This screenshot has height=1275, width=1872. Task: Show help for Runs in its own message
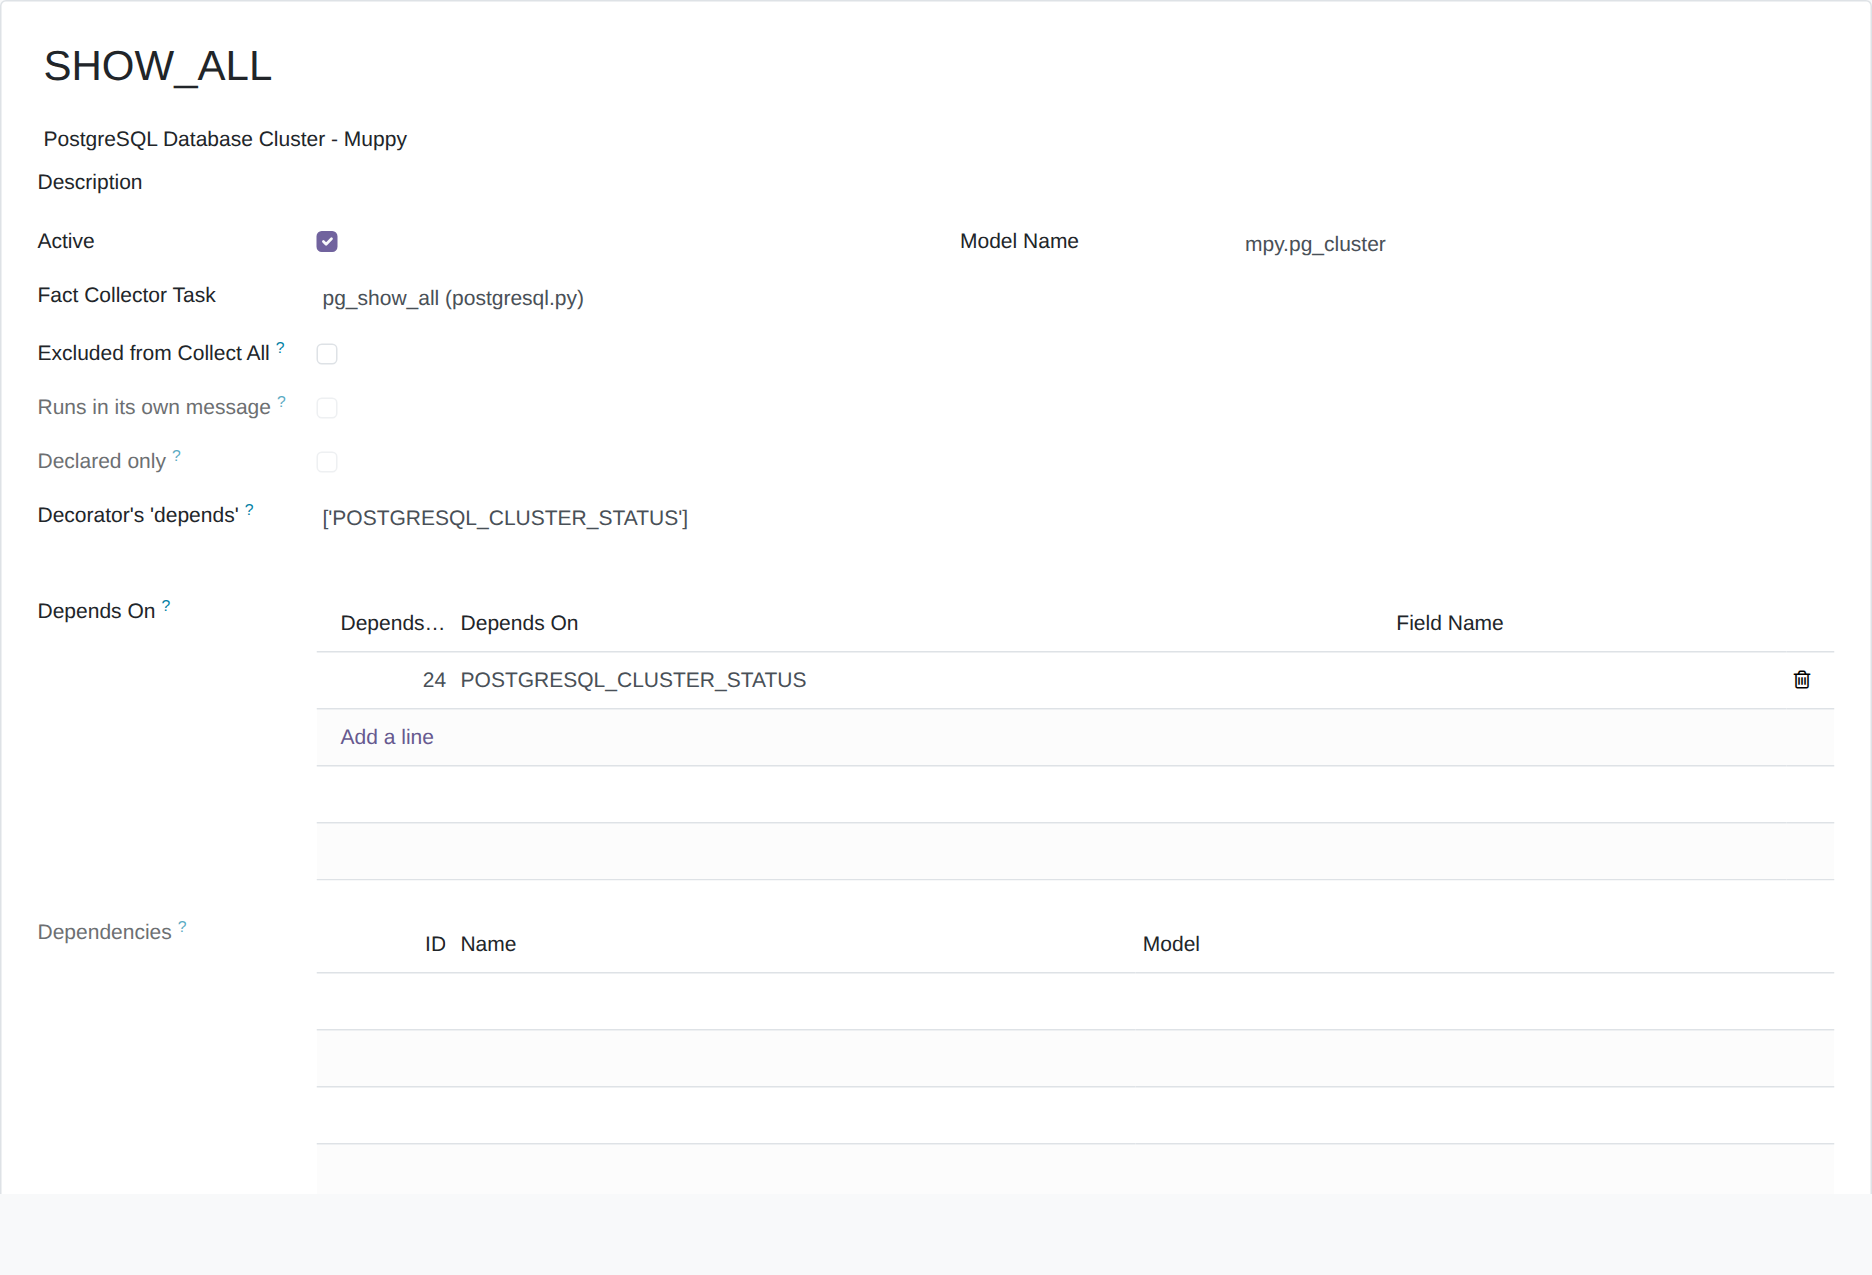point(282,401)
